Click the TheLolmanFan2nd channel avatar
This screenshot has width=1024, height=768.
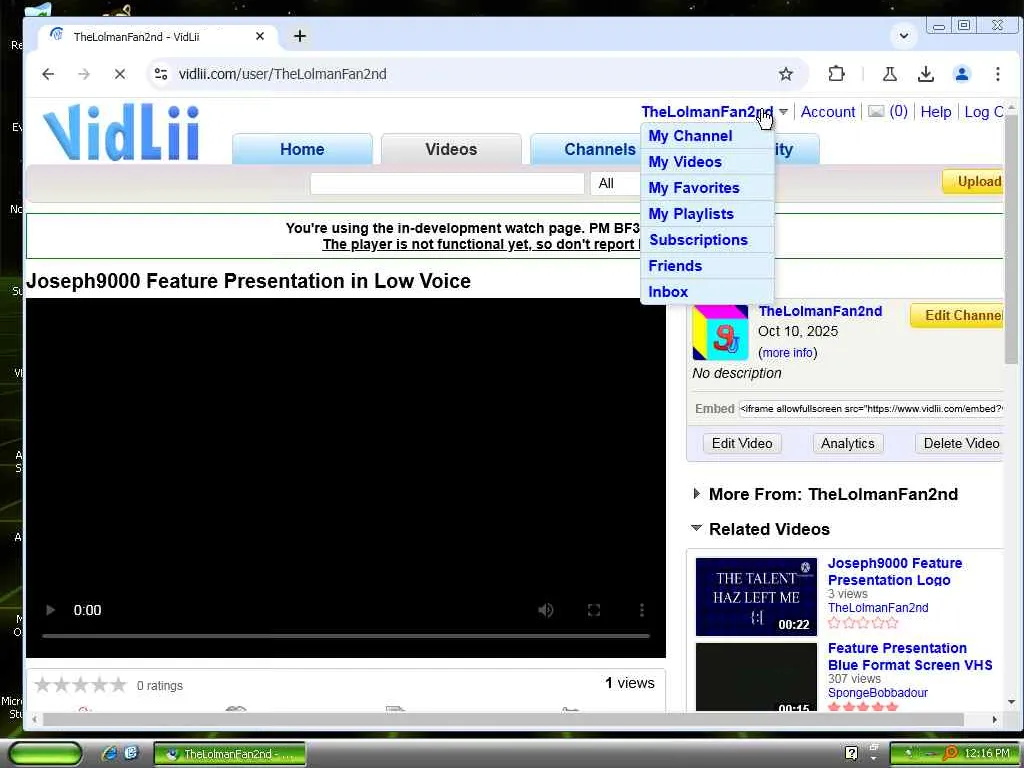(x=720, y=332)
